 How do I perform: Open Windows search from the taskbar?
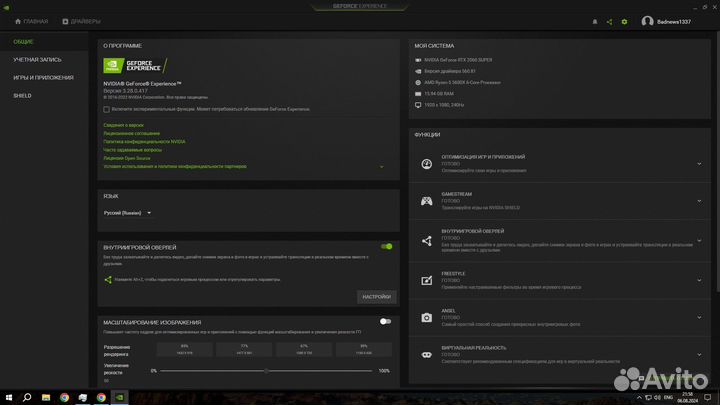[x=27, y=397]
